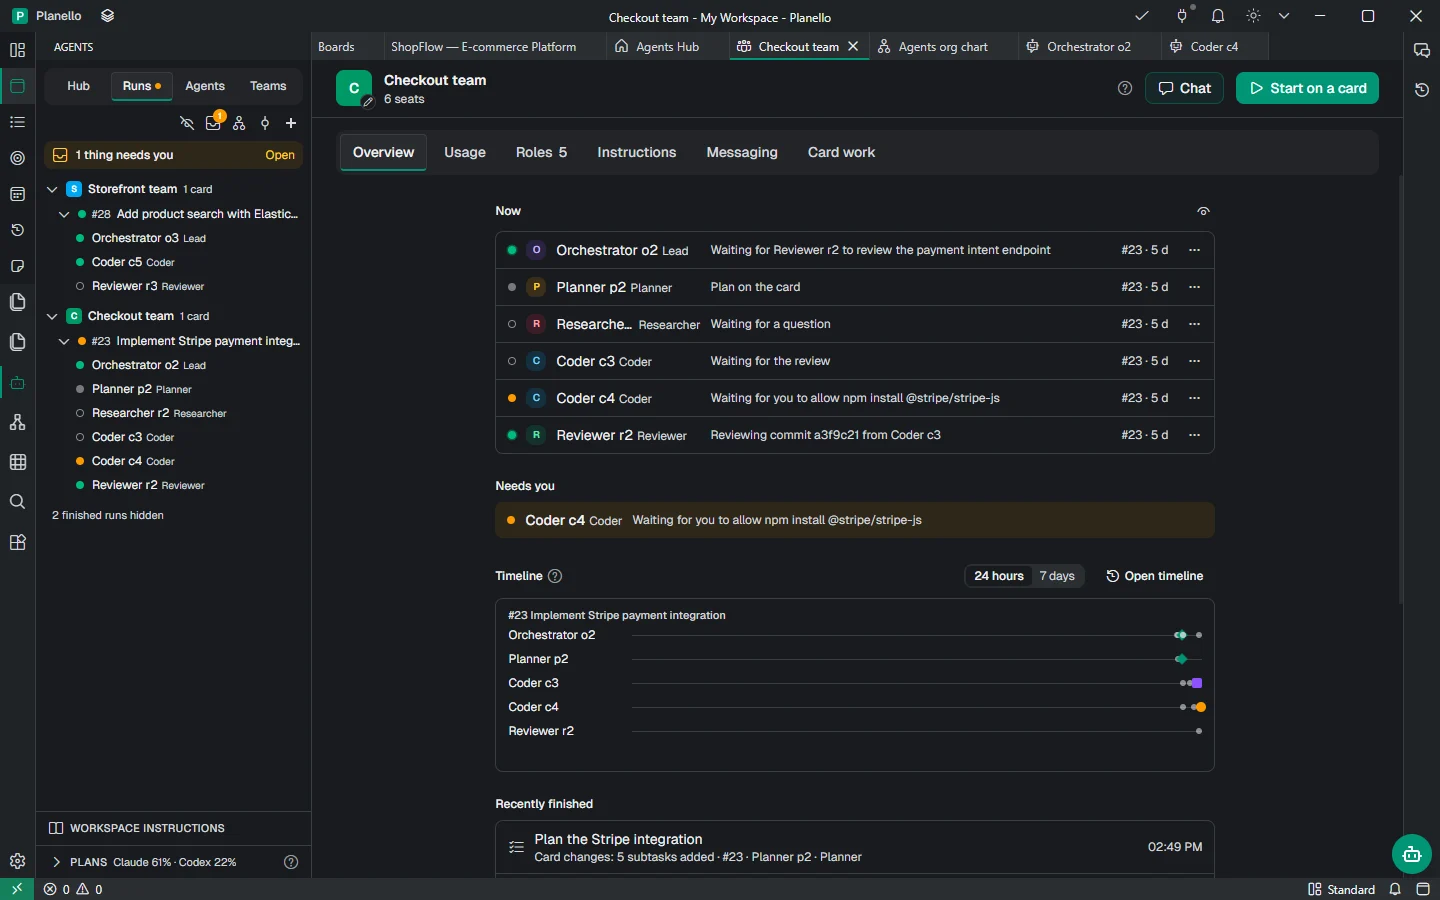Image resolution: width=1440 pixels, height=900 pixels.
Task: Switch timeline range to 7 days
Action: (1057, 576)
